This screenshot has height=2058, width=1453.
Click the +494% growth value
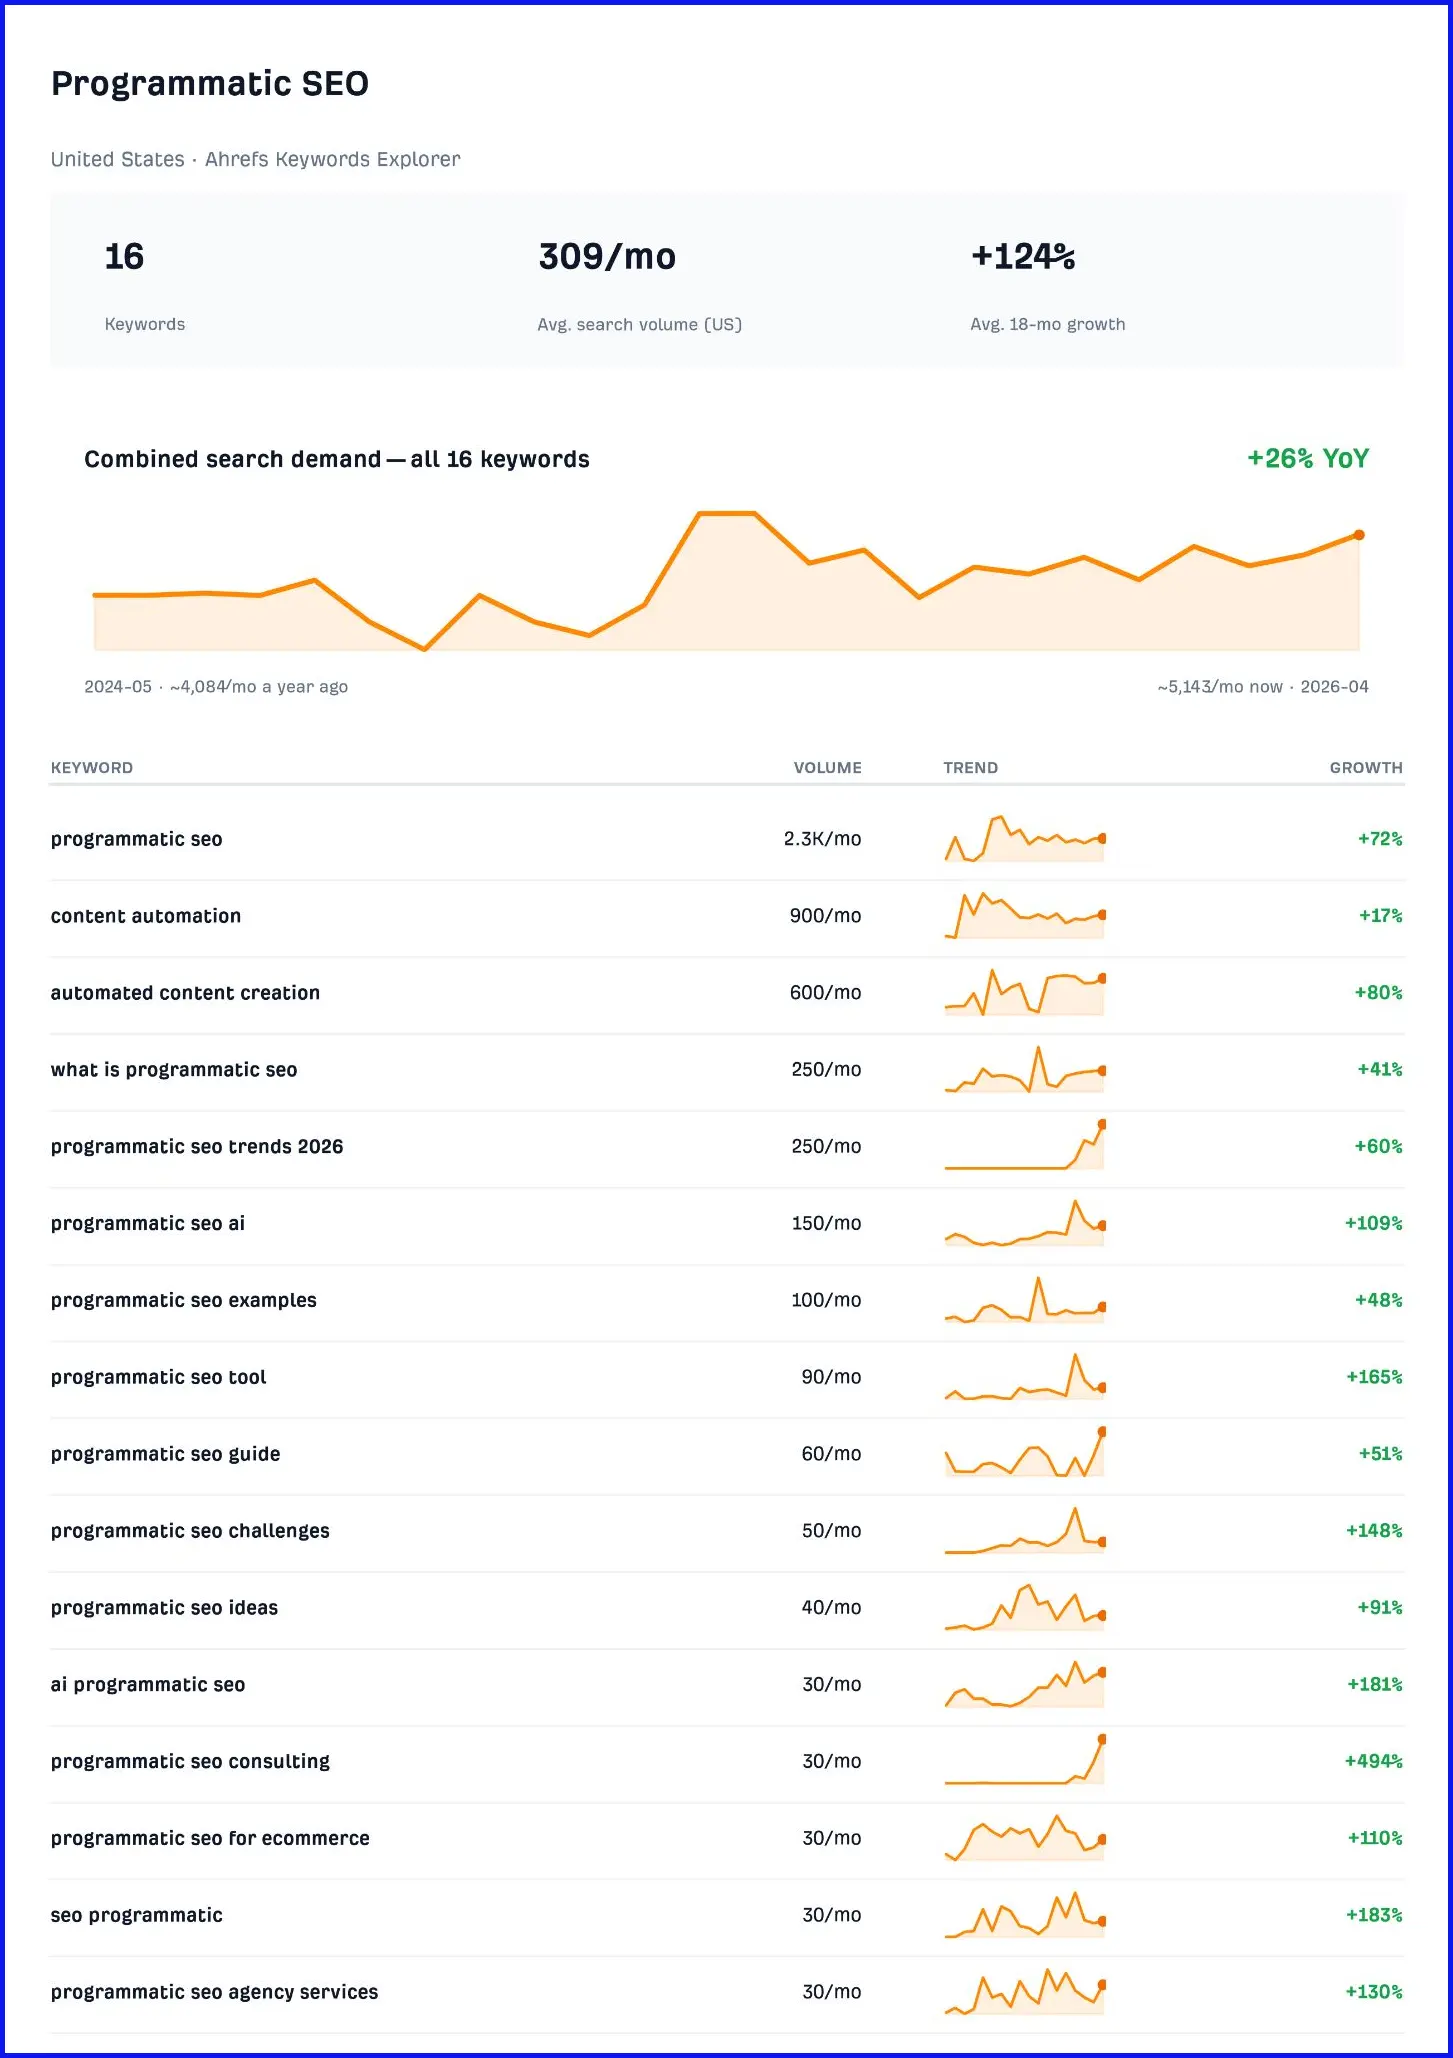click(x=1374, y=1762)
